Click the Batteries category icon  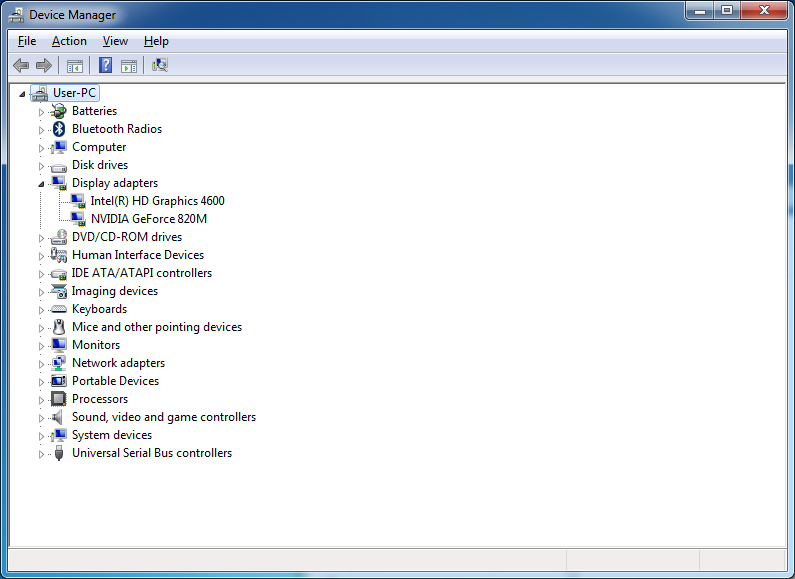coord(59,111)
